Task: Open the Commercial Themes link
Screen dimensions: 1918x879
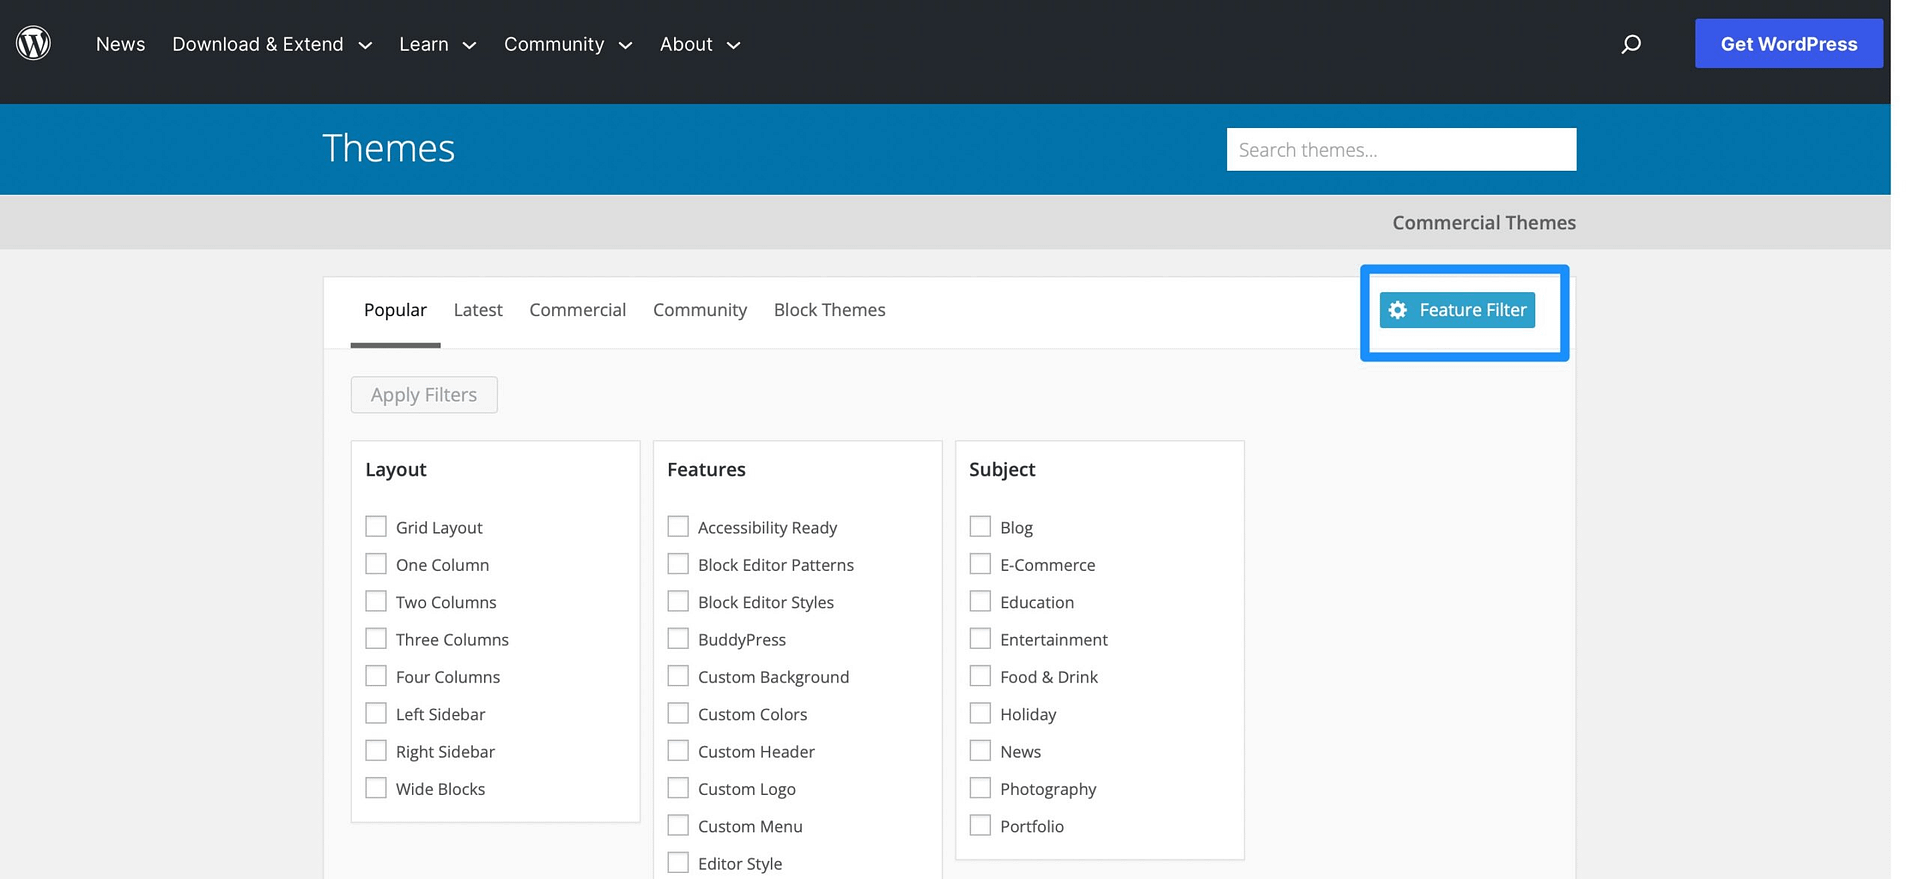Action: tap(1483, 223)
